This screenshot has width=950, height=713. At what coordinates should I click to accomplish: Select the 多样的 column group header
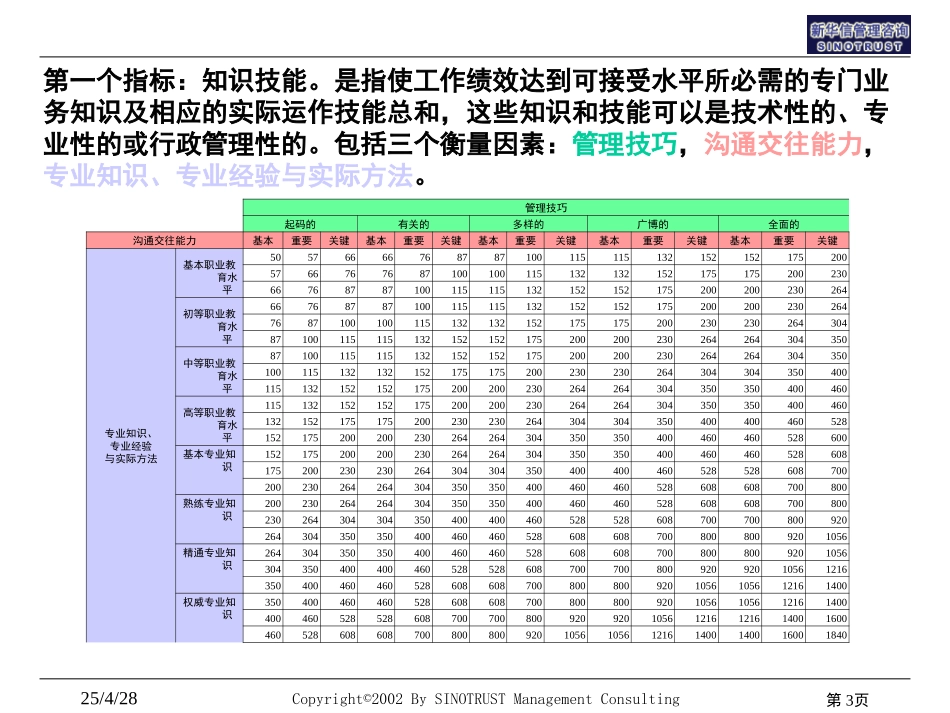click(x=528, y=224)
